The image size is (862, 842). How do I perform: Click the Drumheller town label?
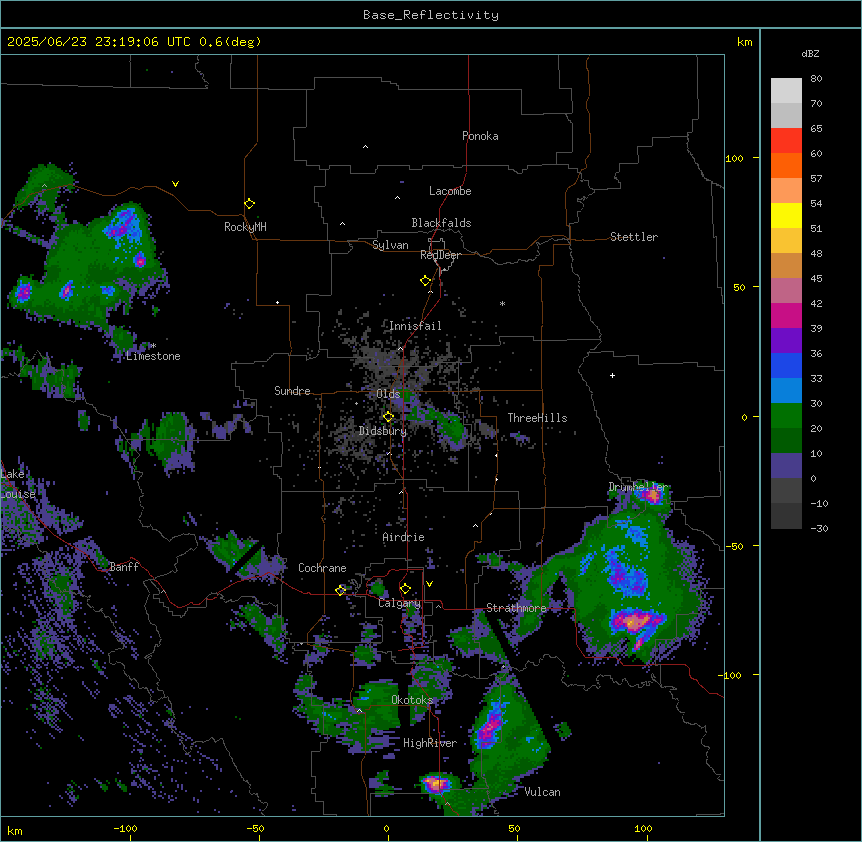pyautogui.click(x=638, y=487)
